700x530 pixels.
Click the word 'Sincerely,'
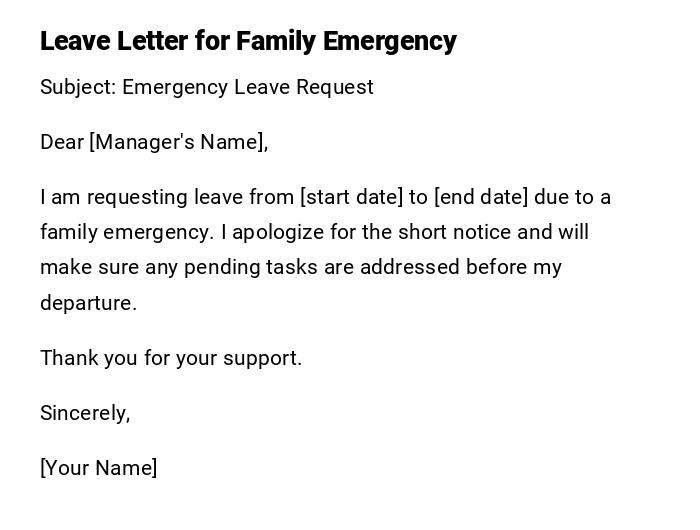coord(85,413)
